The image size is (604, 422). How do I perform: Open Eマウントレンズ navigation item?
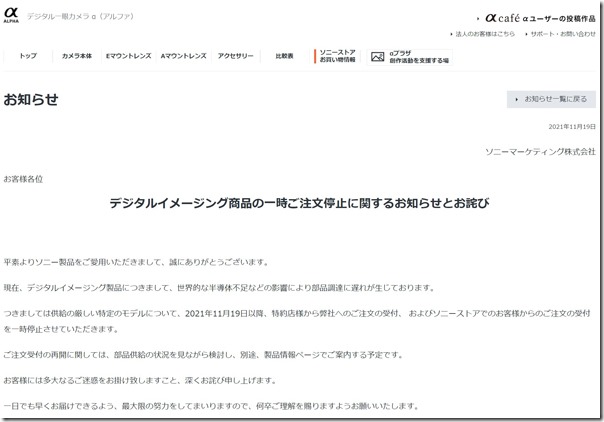coord(129,56)
